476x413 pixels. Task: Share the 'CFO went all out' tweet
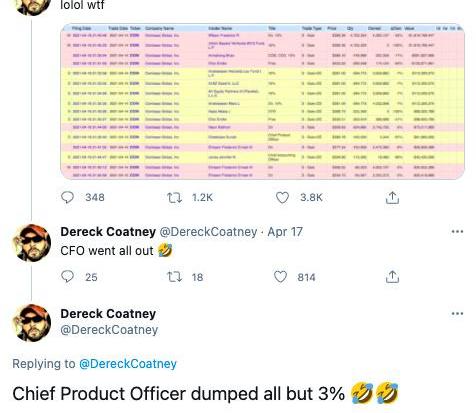(x=392, y=277)
